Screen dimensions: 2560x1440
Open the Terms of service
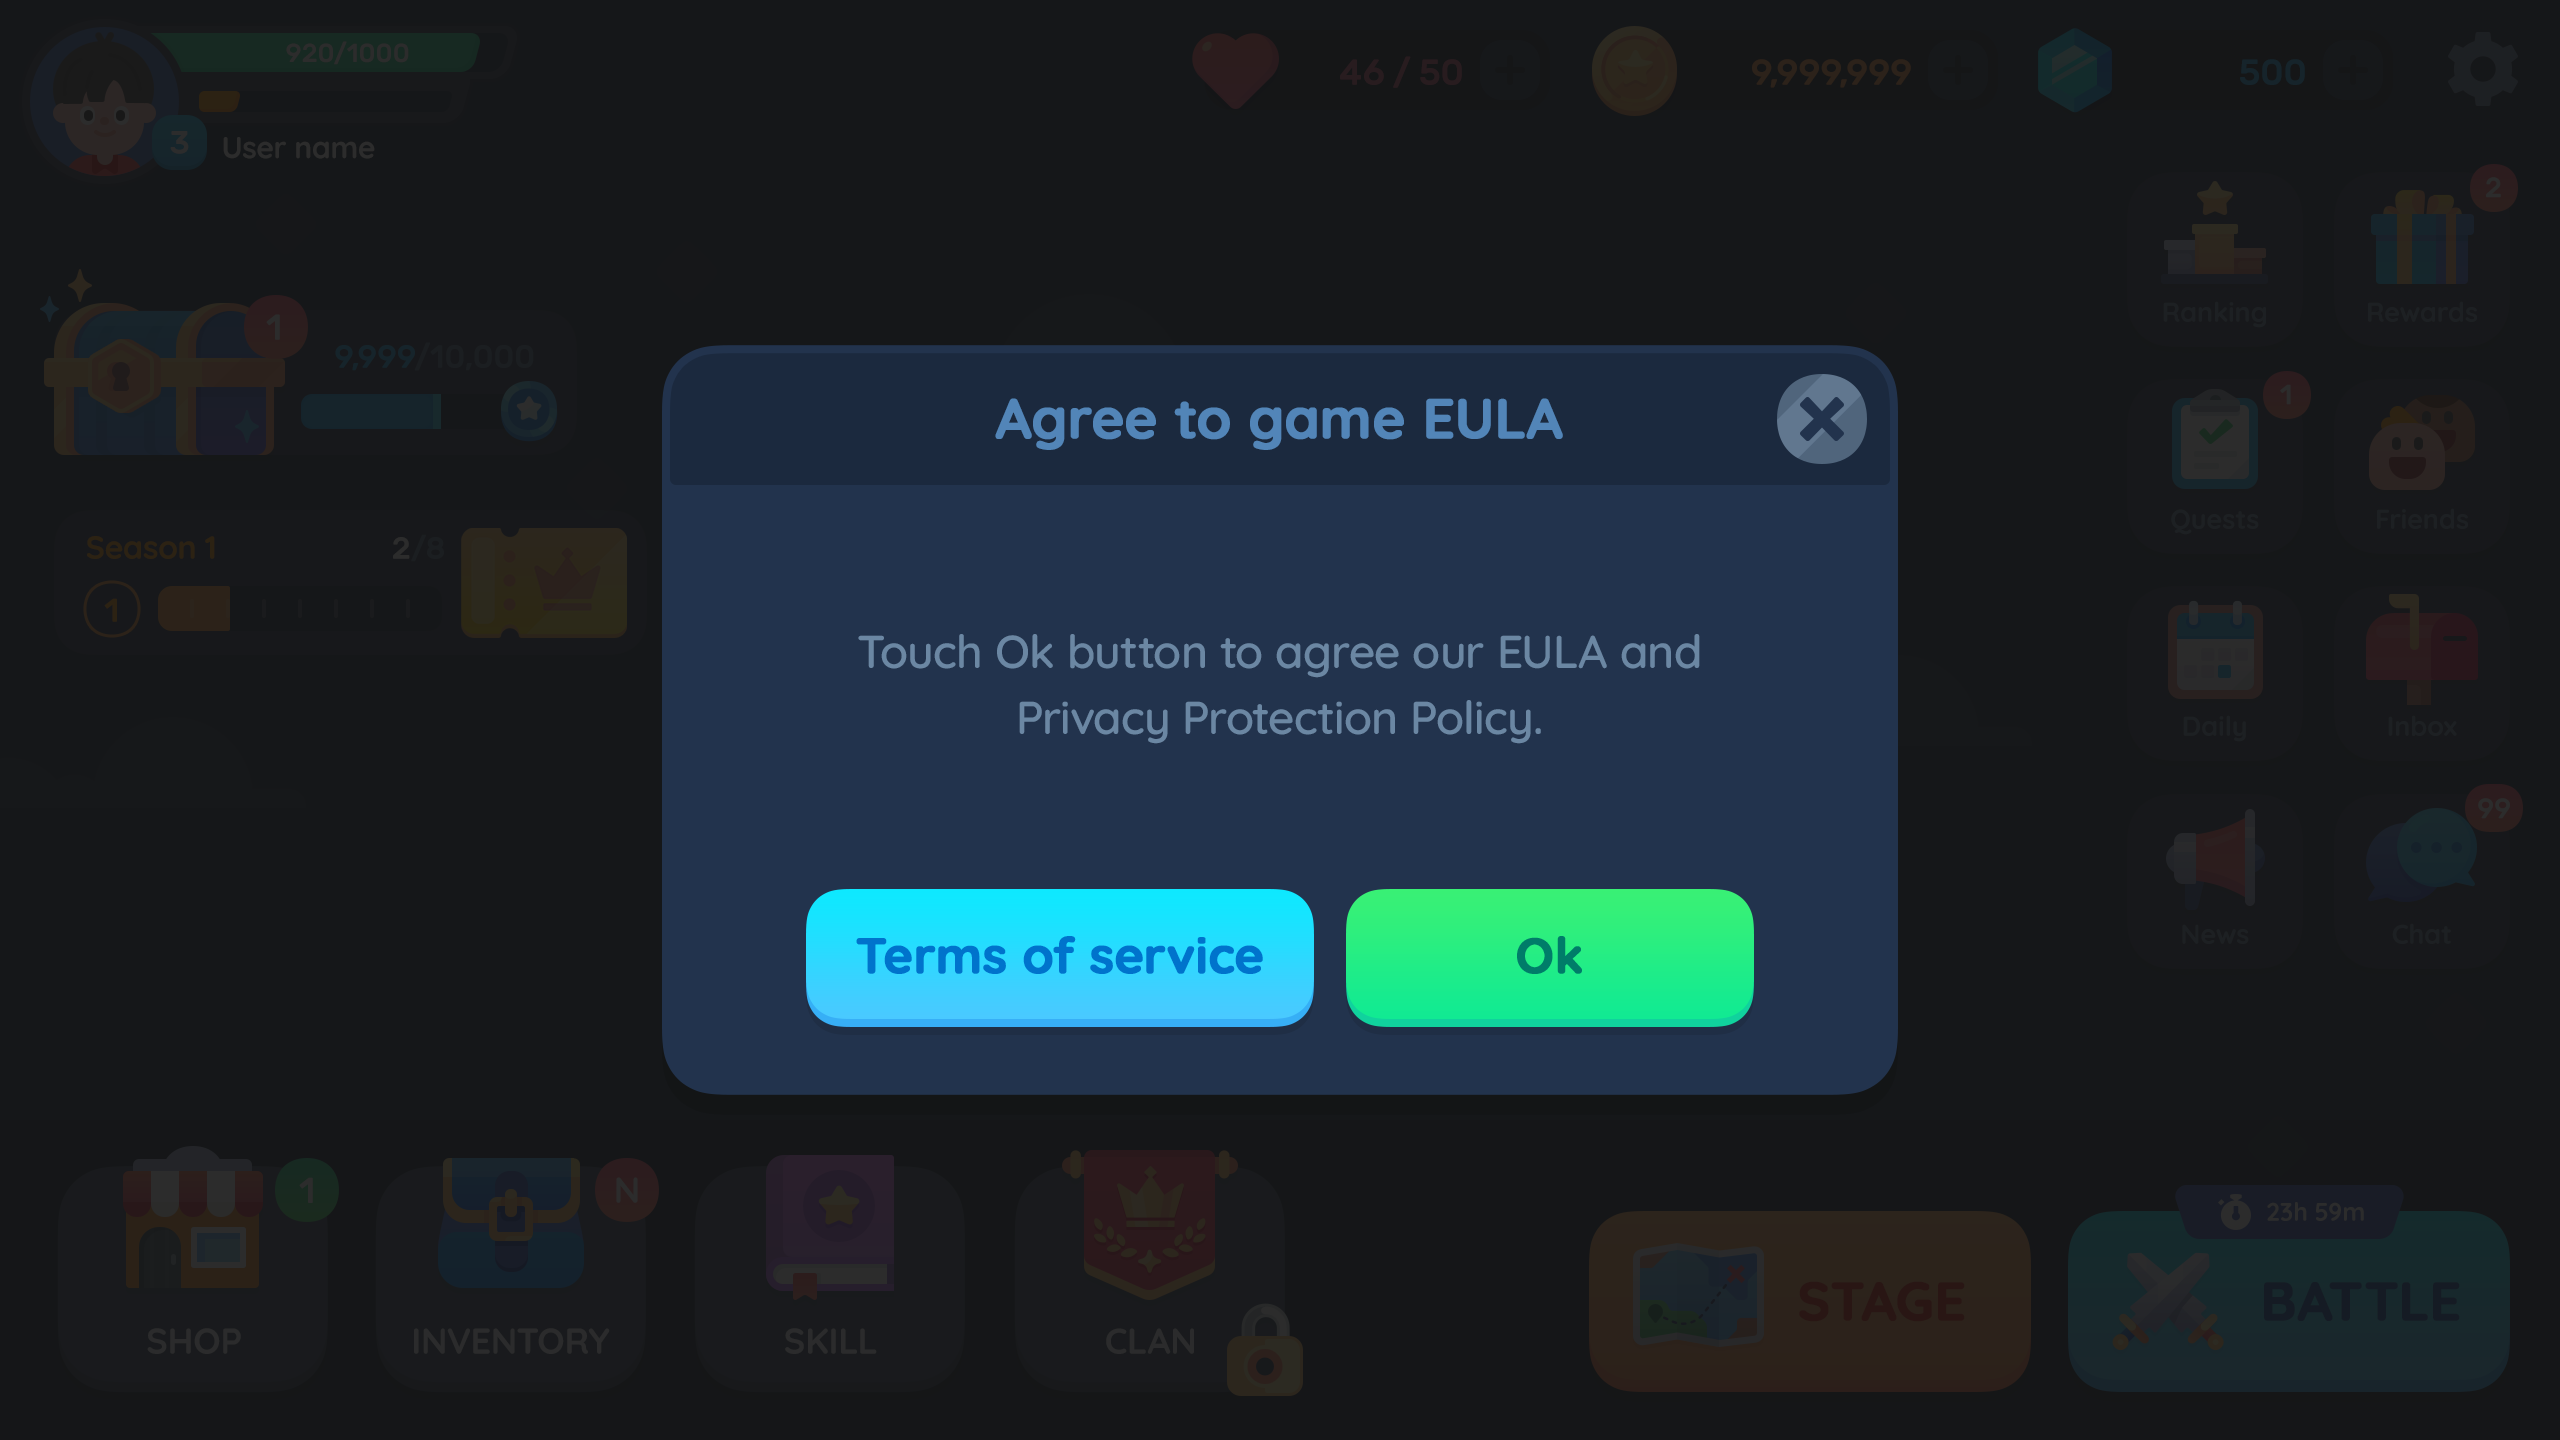(1059, 957)
